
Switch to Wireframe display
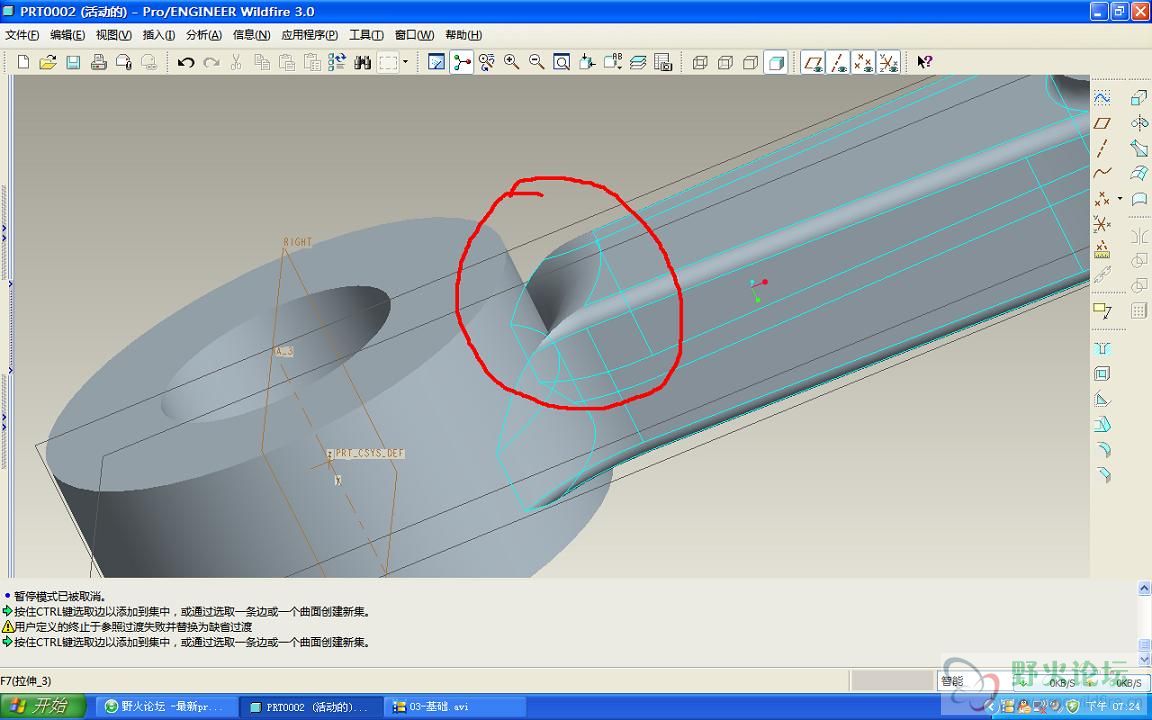pyautogui.click(x=700, y=62)
